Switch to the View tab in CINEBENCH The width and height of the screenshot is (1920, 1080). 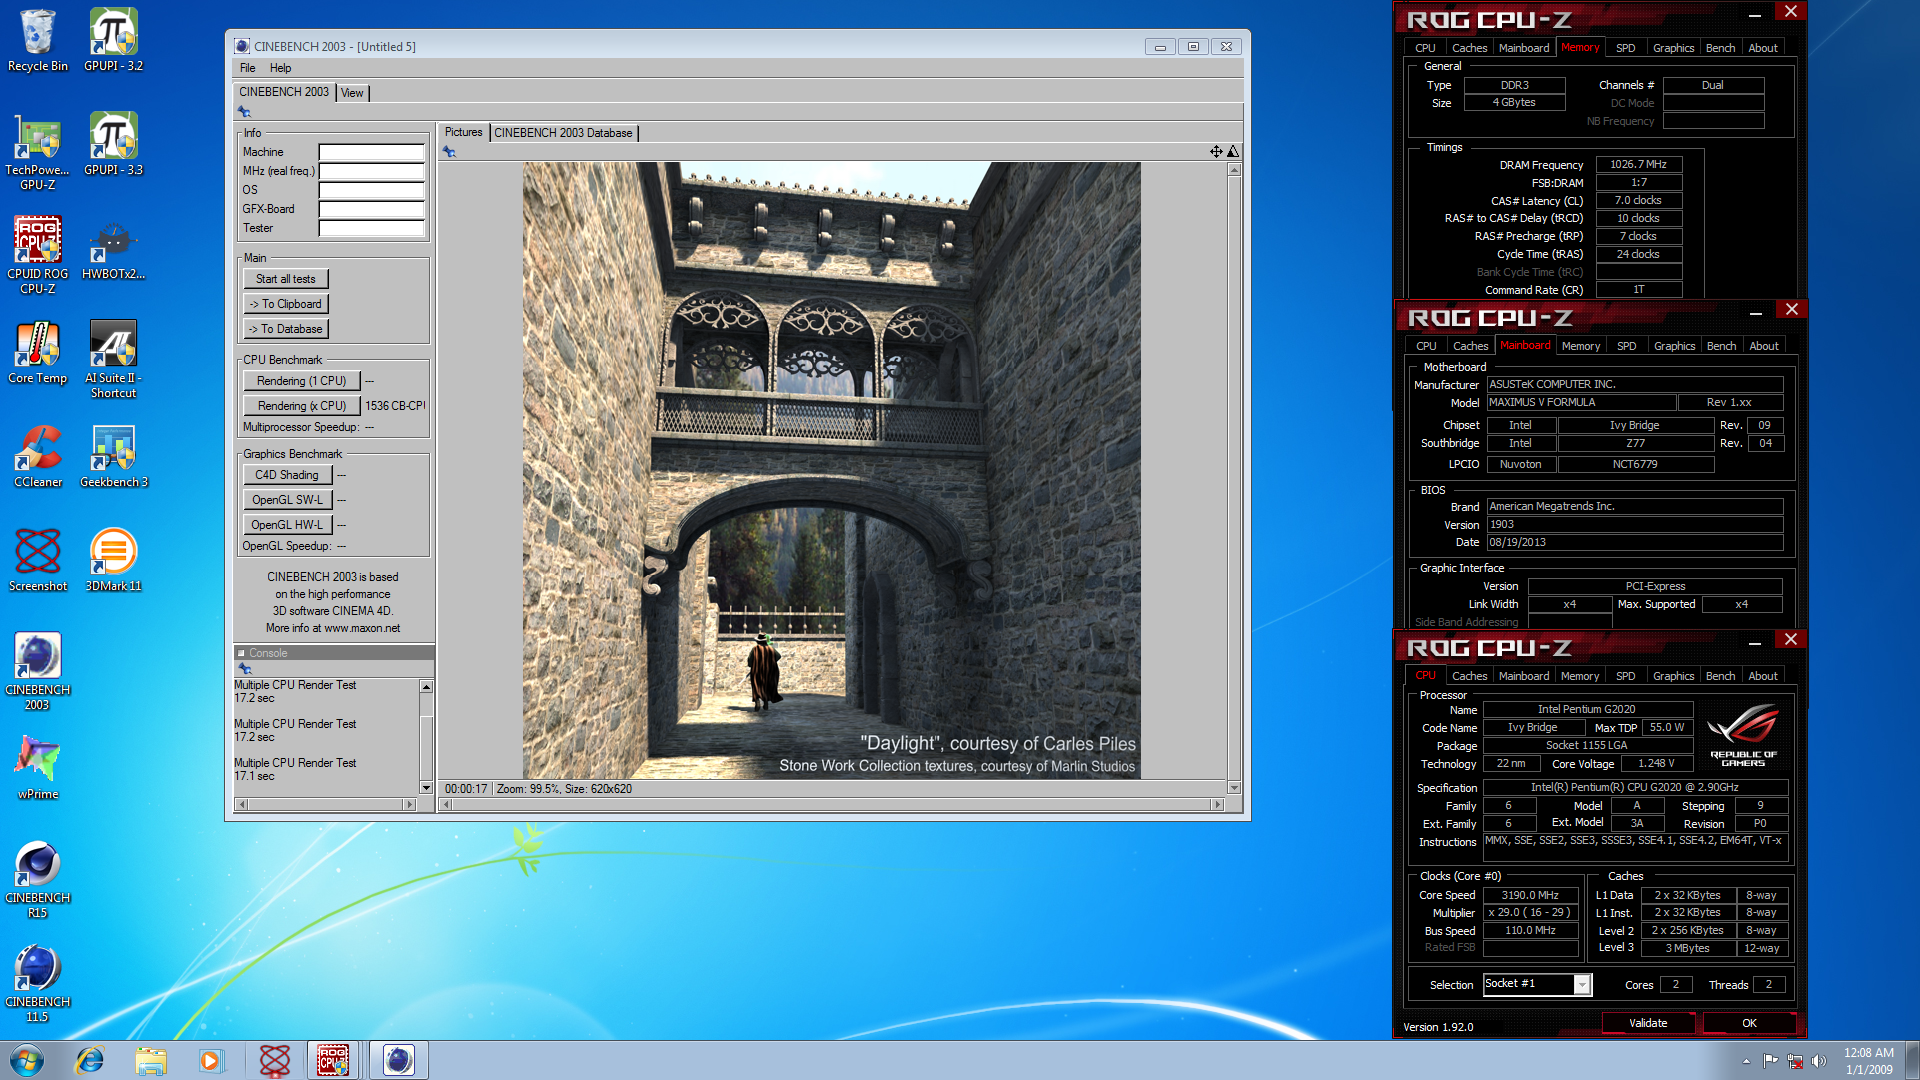click(x=352, y=93)
